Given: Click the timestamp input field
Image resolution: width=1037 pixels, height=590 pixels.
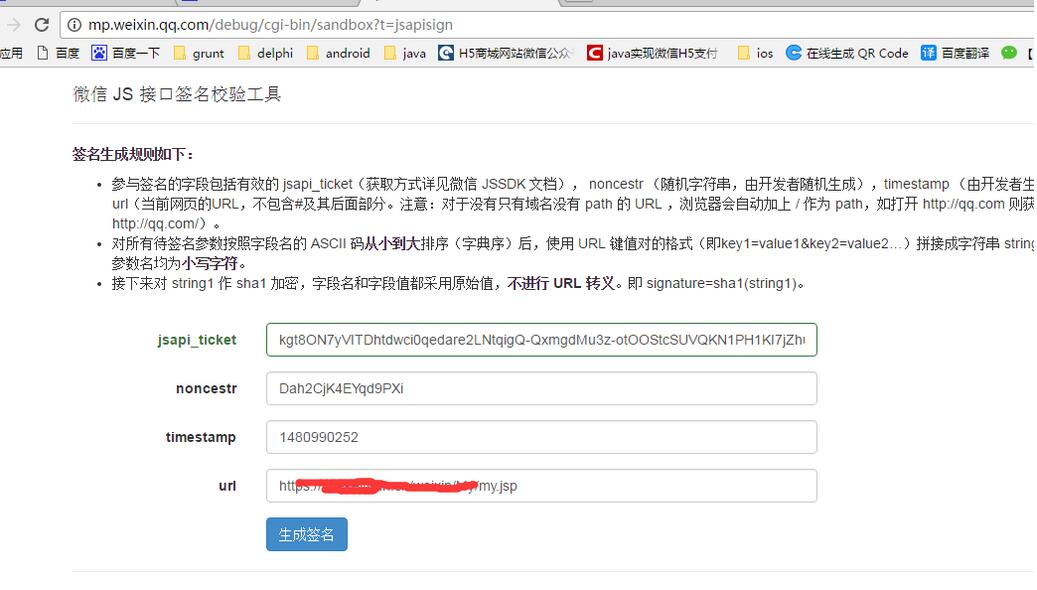Looking at the screenshot, I should 542,437.
